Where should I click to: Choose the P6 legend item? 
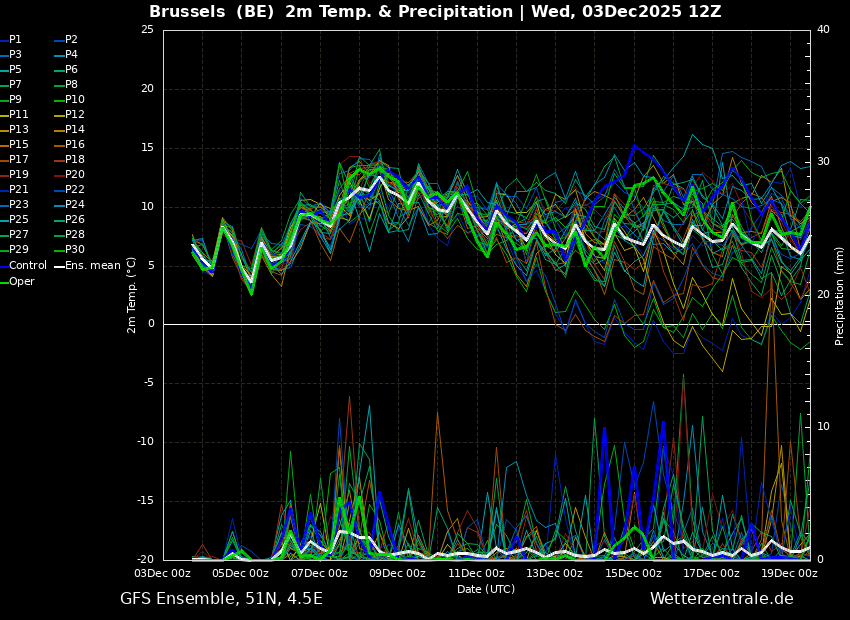pos(67,69)
